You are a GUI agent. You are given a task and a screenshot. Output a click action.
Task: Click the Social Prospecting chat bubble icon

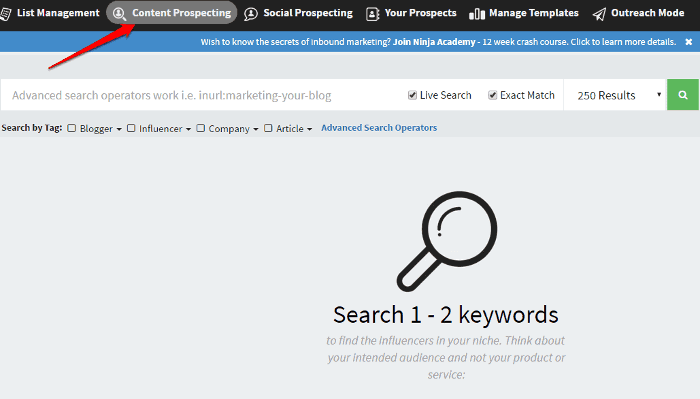tap(251, 14)
